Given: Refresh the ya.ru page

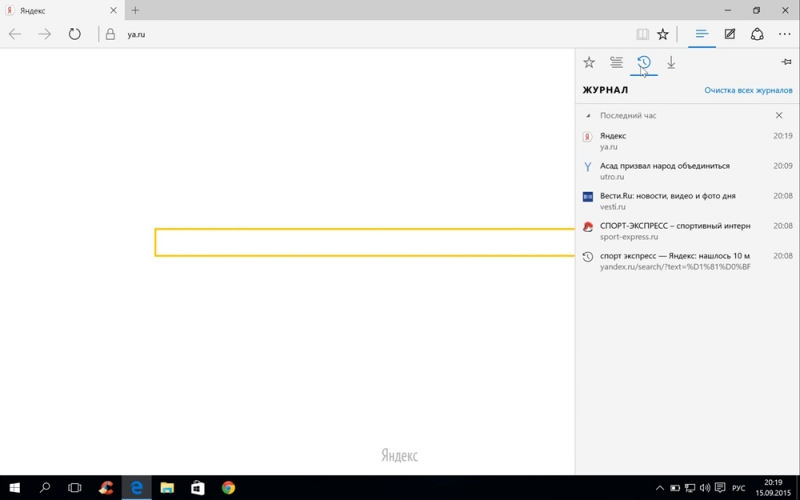Looking at the screenshot, I should click(74, 34).
